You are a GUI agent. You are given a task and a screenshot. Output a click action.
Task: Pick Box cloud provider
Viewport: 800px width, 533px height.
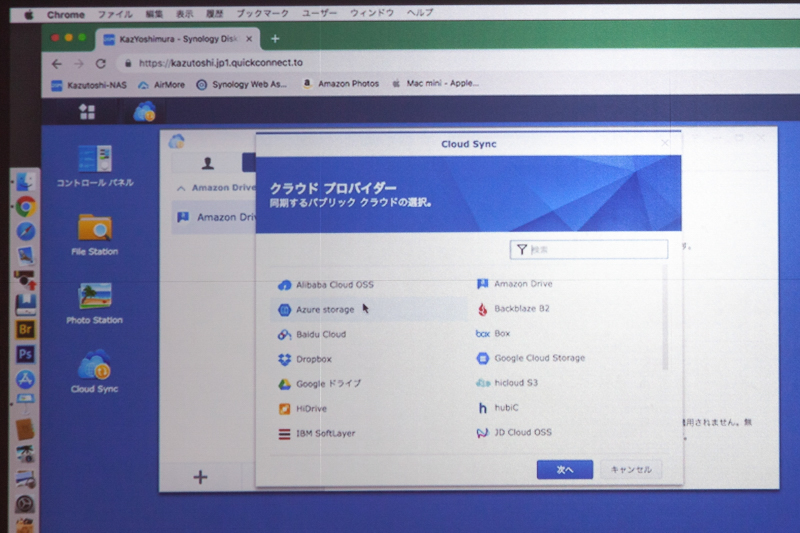click(493, 334)
